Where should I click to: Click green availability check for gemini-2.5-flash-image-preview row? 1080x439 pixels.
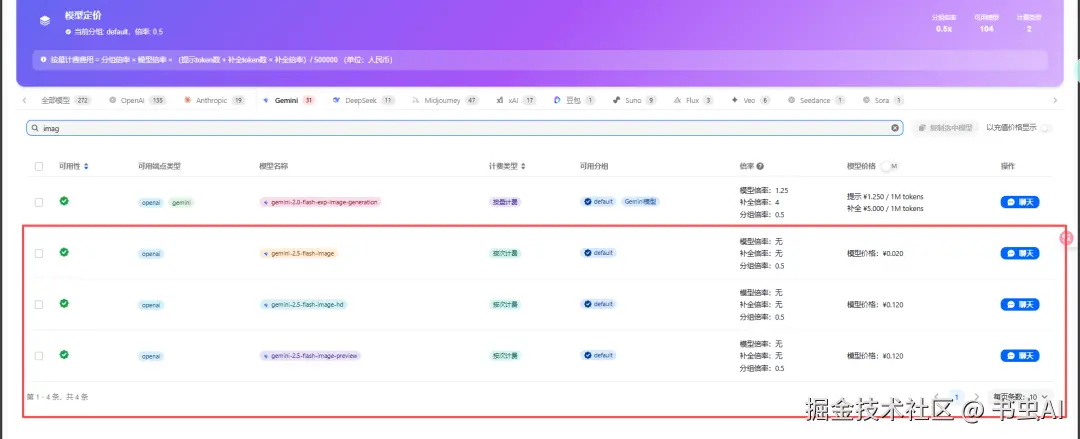64,354
